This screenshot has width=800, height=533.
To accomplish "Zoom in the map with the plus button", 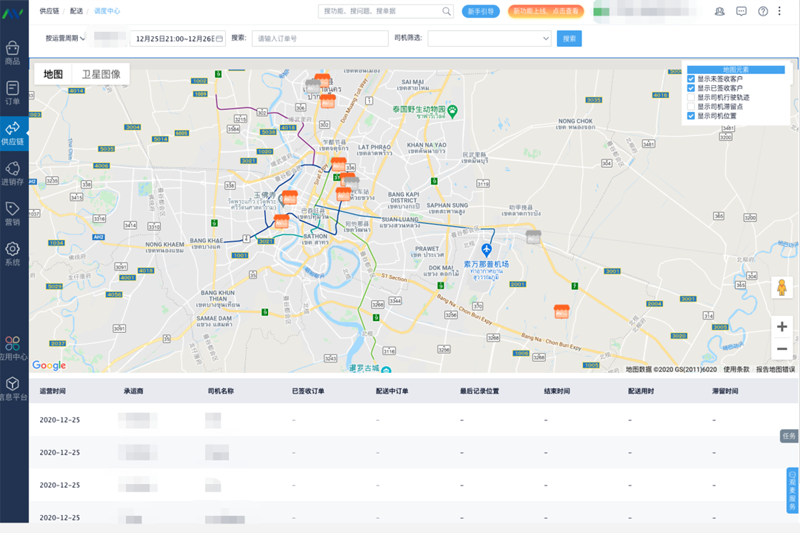I will point(782,326).
